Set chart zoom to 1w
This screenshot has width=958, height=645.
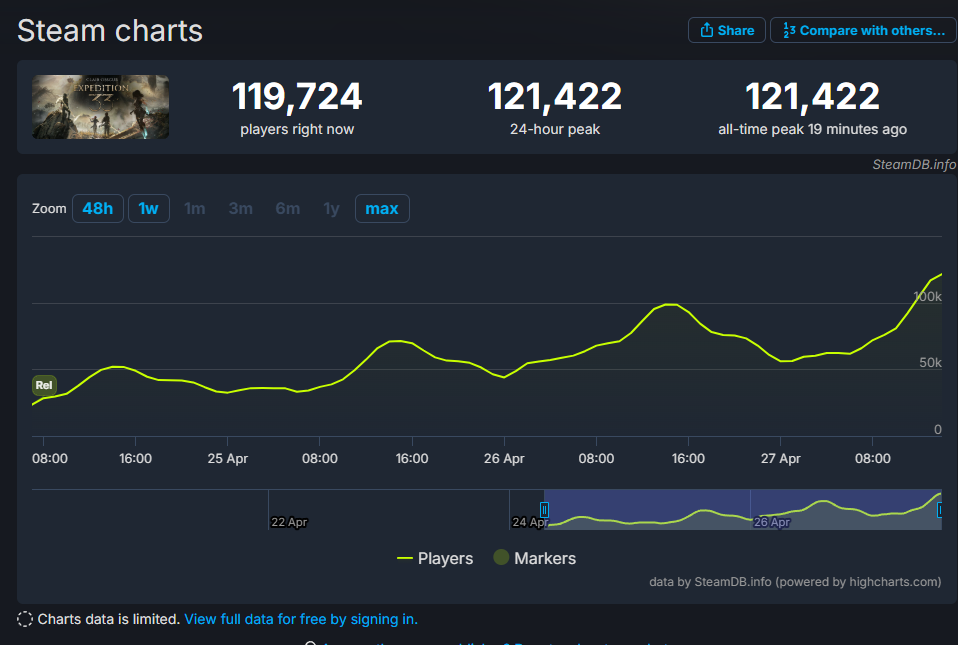click(148, 208)
